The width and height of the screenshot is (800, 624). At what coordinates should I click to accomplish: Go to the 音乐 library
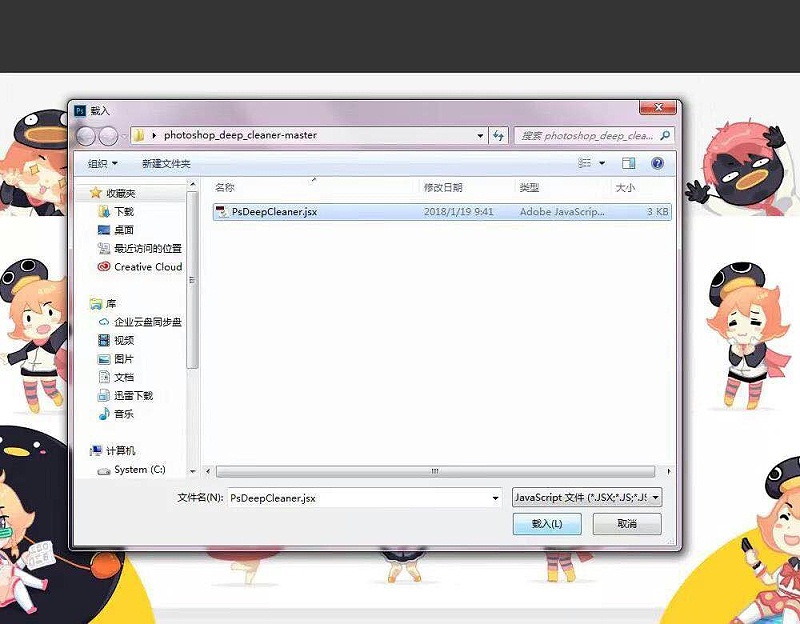click(123, 414)
